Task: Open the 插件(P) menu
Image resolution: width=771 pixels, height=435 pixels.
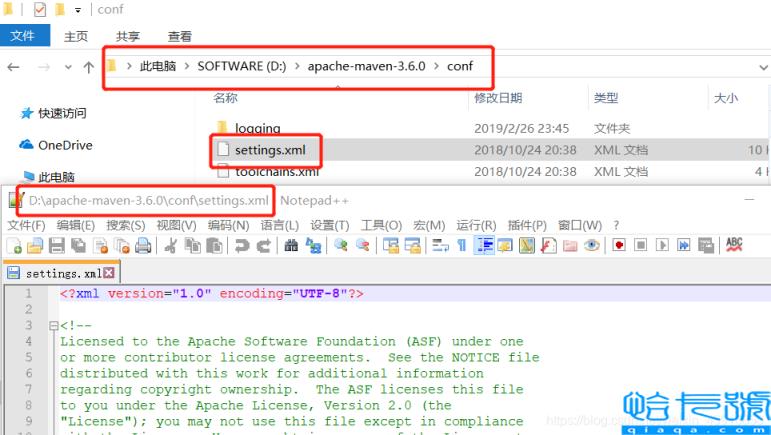Action: coord(527,226)
